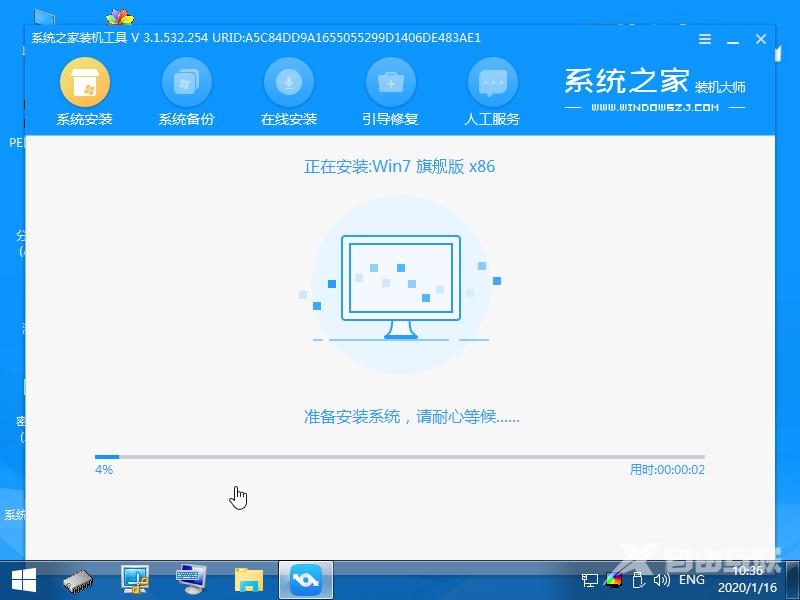Screen dimensions: 800x600
Task: Click the 正在安装:Win7 旗舰版 x86 heading
Action: coord(399,167)
